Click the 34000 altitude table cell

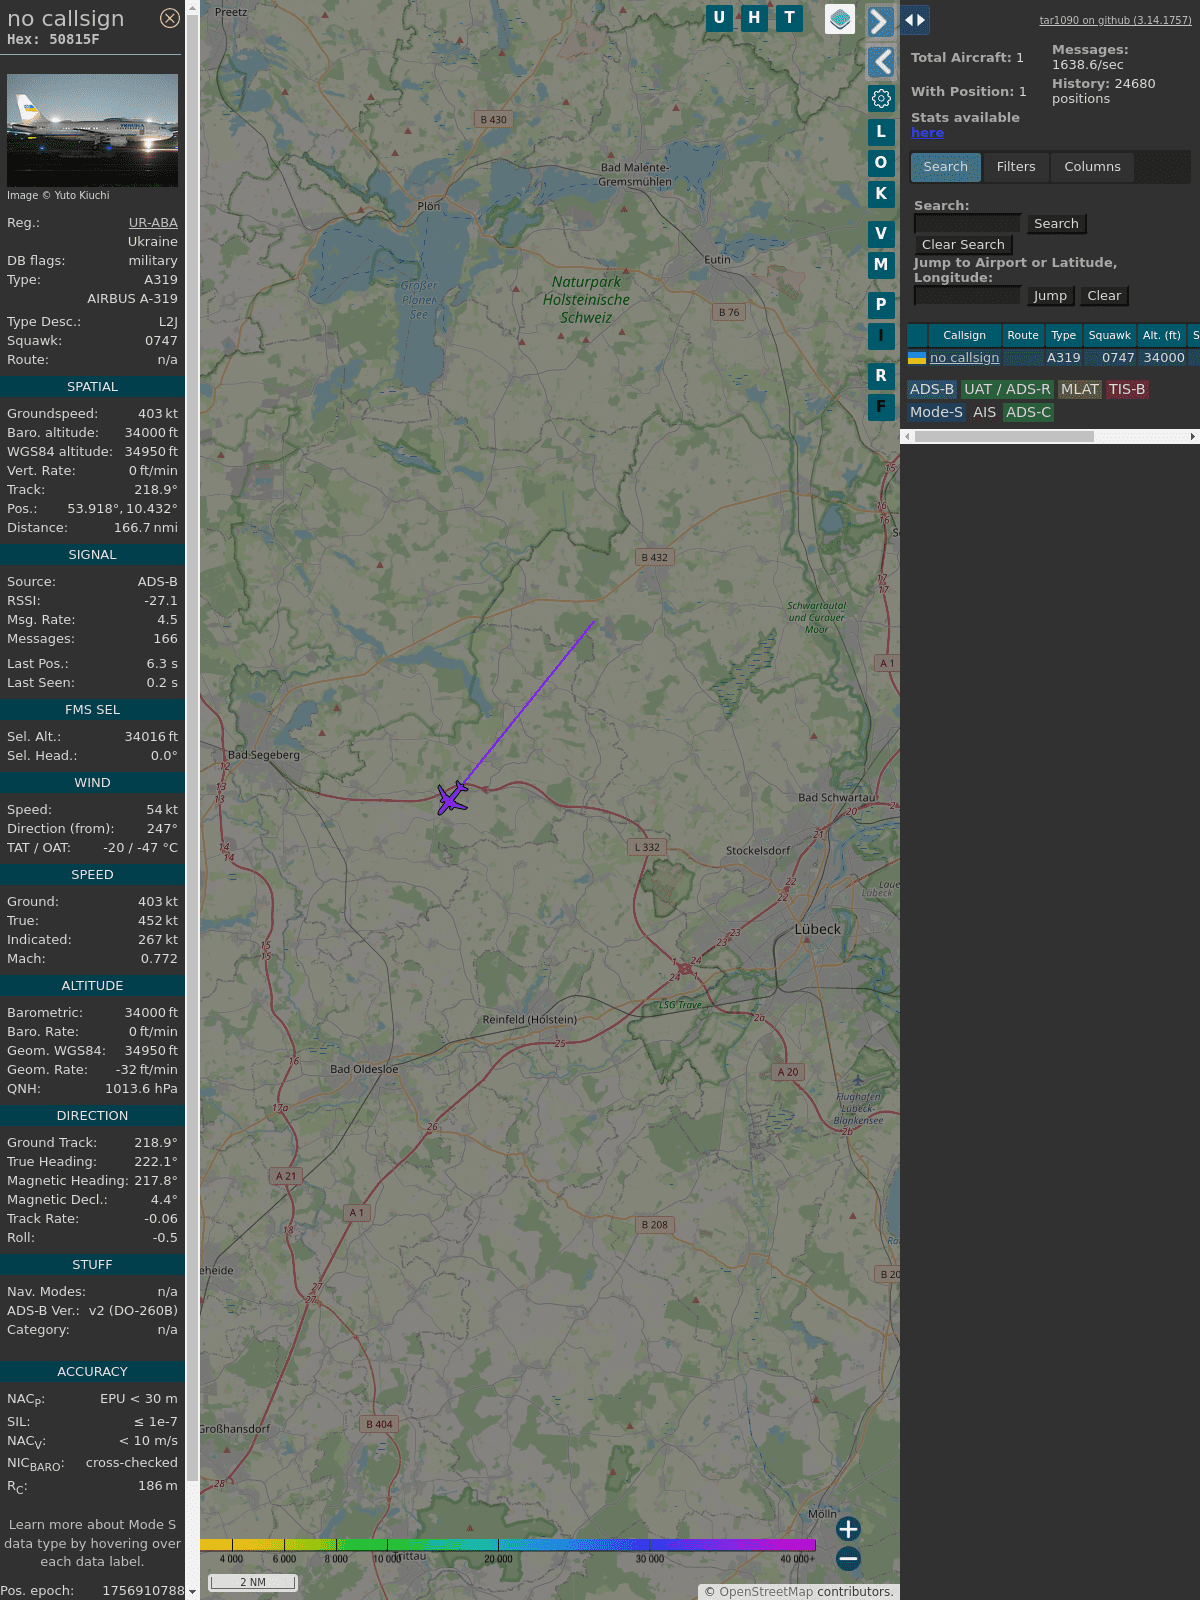point(1164,358)
